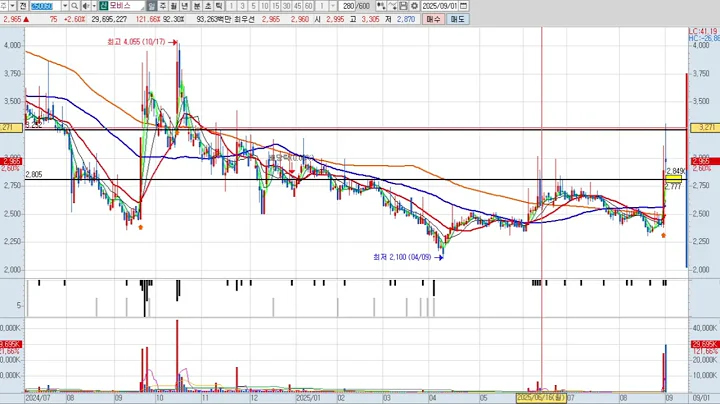Switch to tick 틱 chart period
The width and height of the screenshot is (720, 404).
coord(219,6)
